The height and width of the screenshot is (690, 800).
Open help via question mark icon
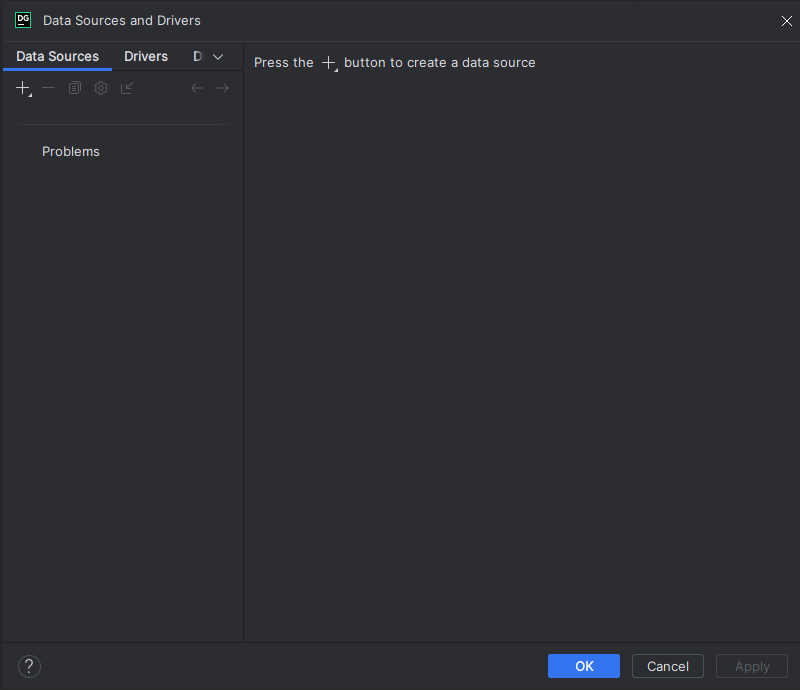pyautogui.click(x=29, y=667)
